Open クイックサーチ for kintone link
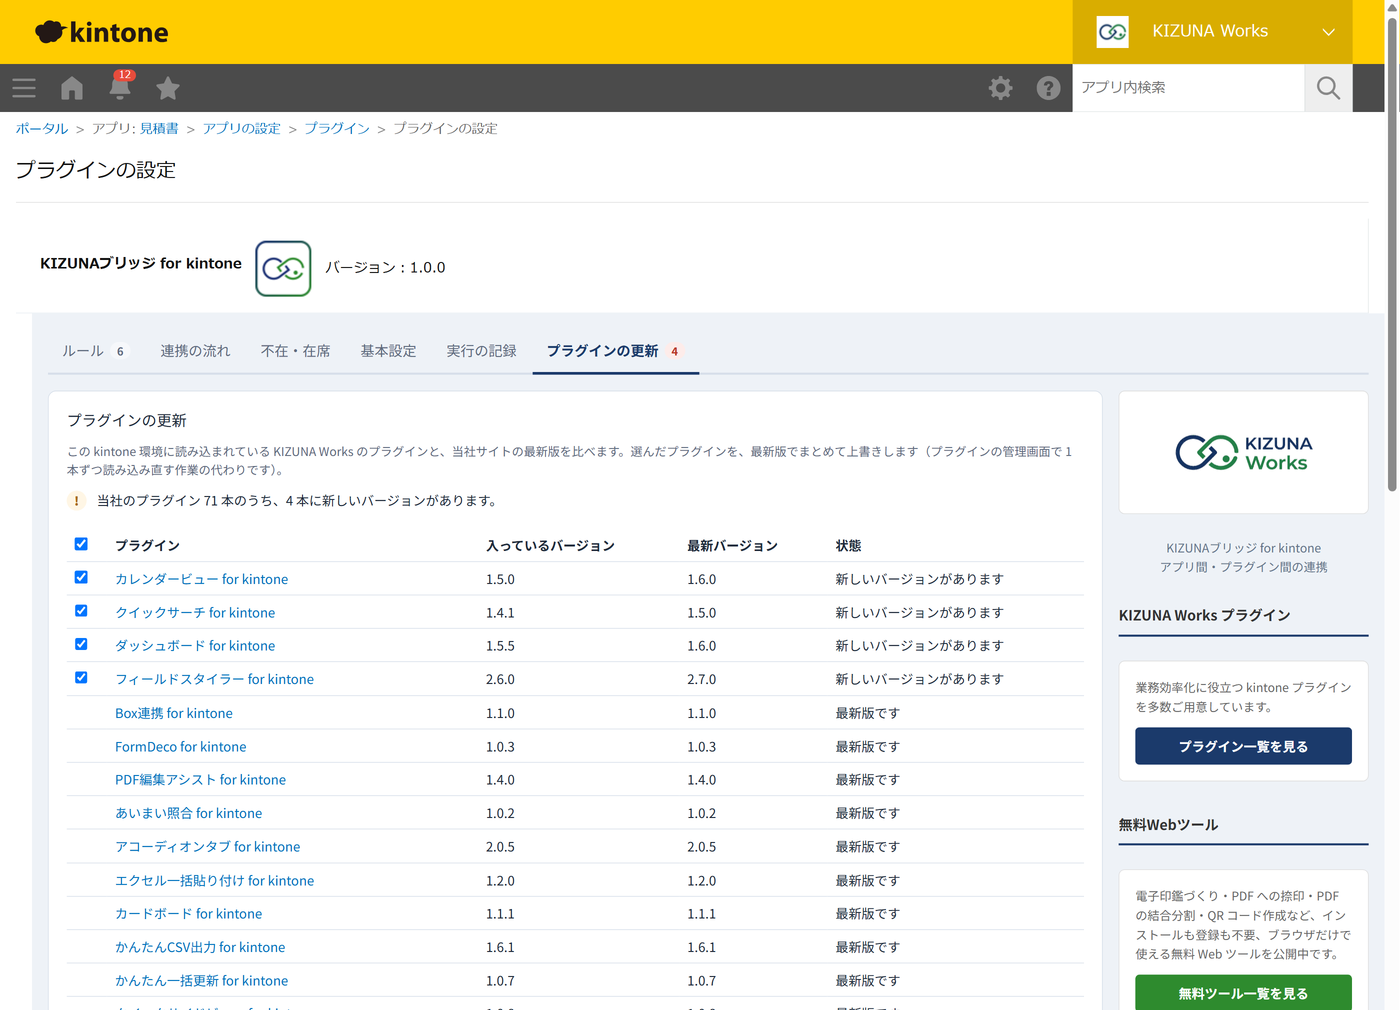The height and width of the screenshot is (1010, 1400). point(195,612)
